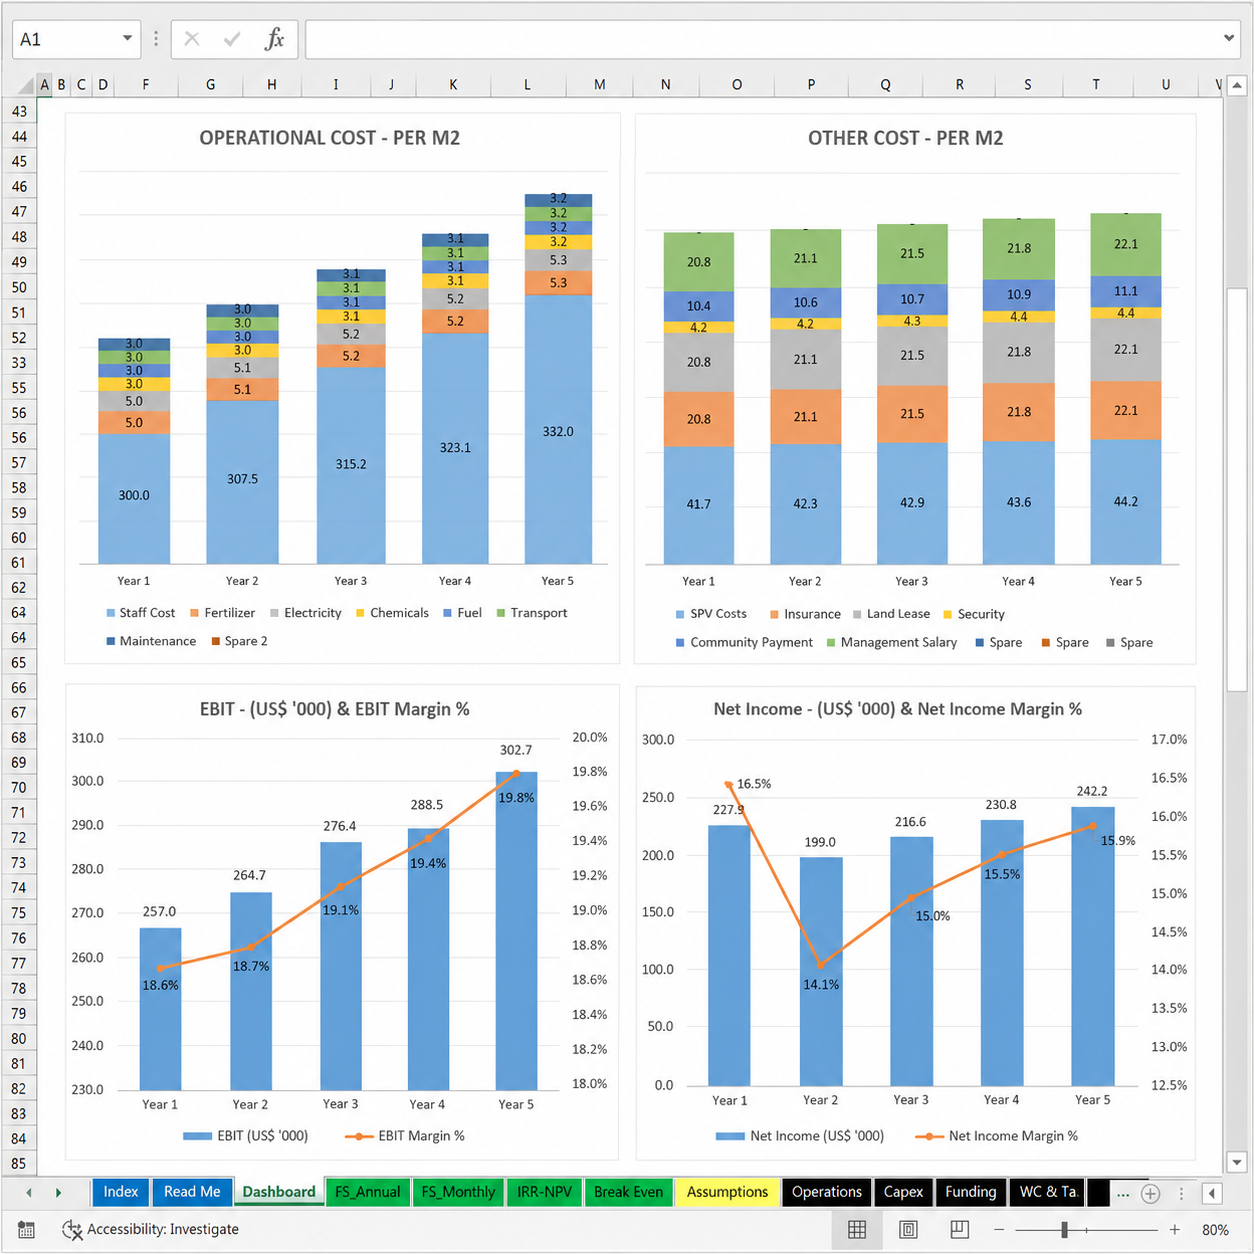1254x1254 pixels.
Task: Click the horizontal scroll left arrow
Action: click(x=1212, y=1193)
